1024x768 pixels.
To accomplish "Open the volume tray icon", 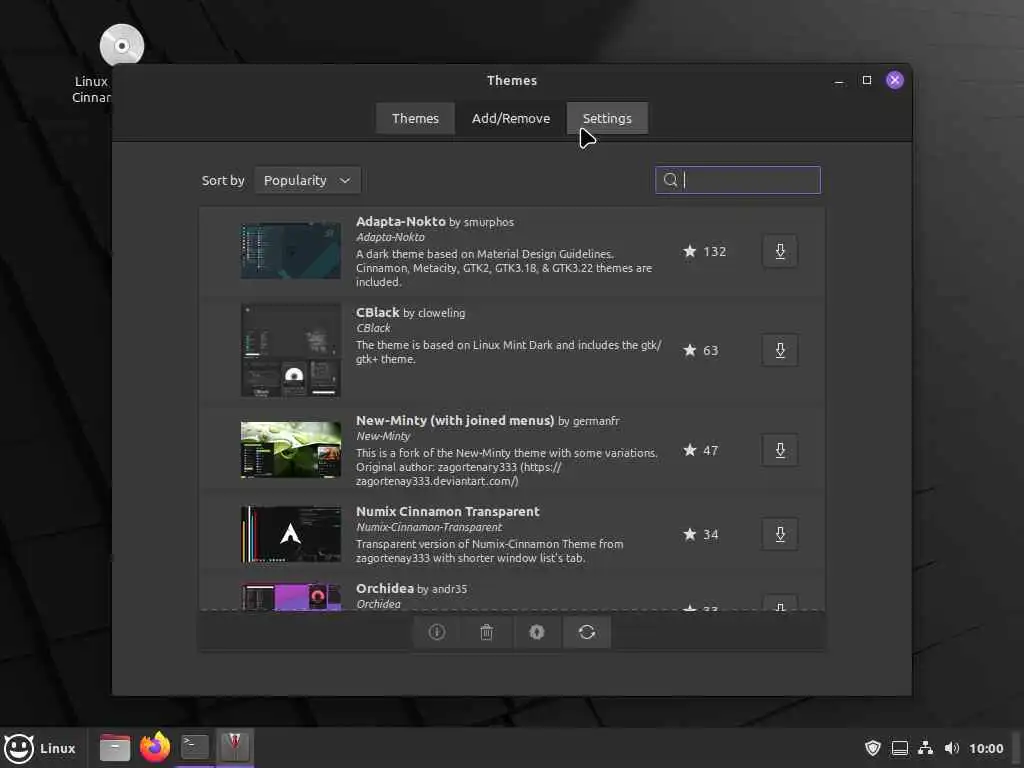I will [x=952, y=748].
